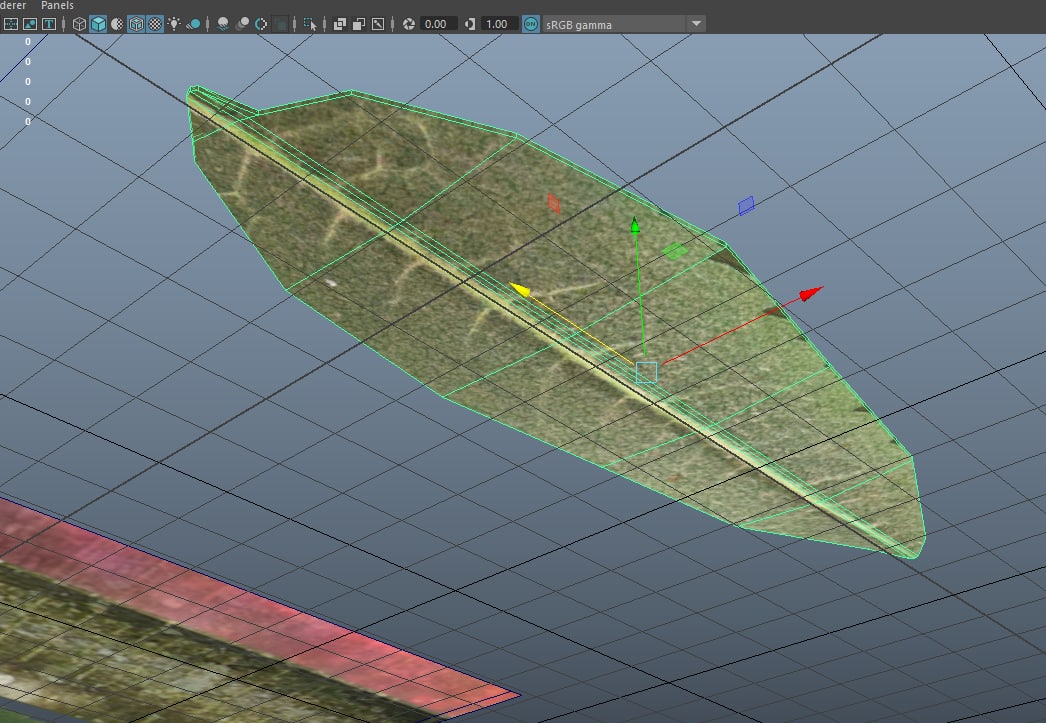Toggle Isolate select icon

(310, 24)
